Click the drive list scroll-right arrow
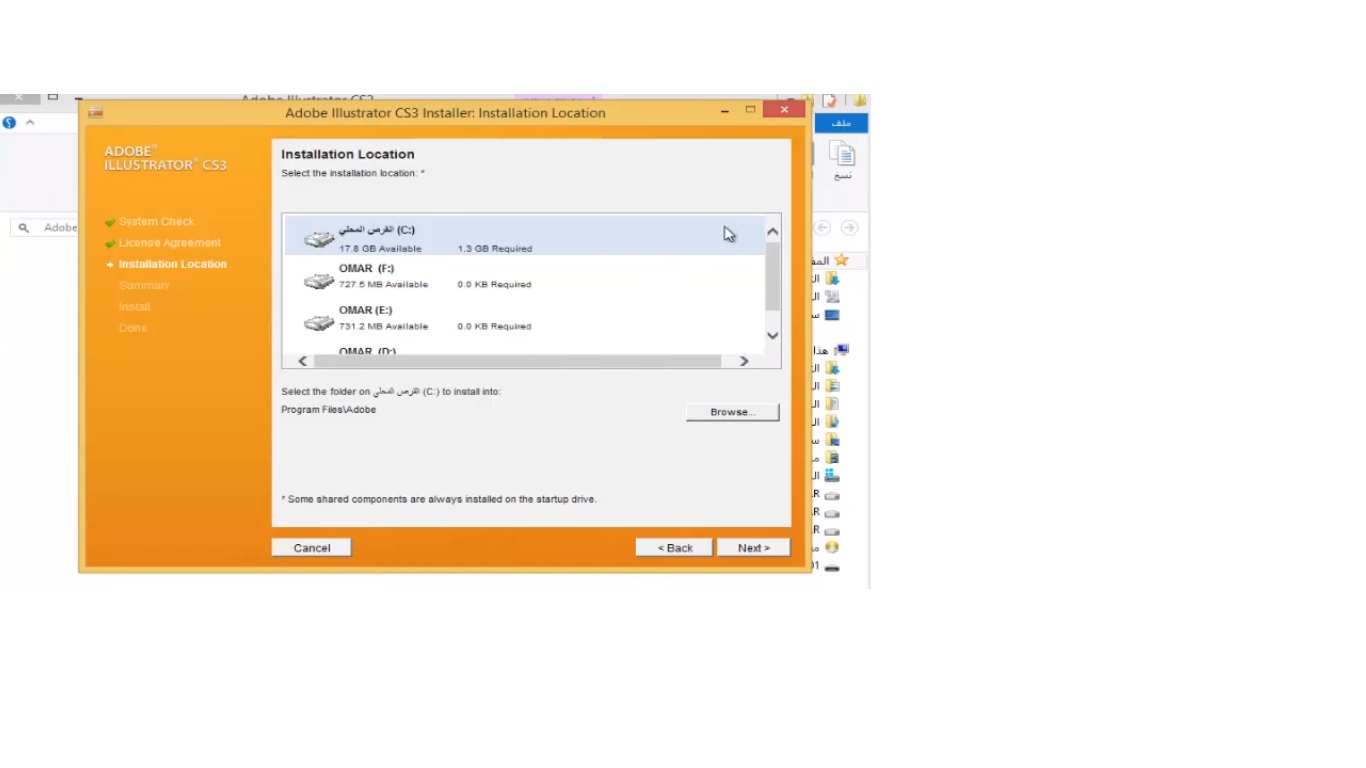 coord(744,361)
